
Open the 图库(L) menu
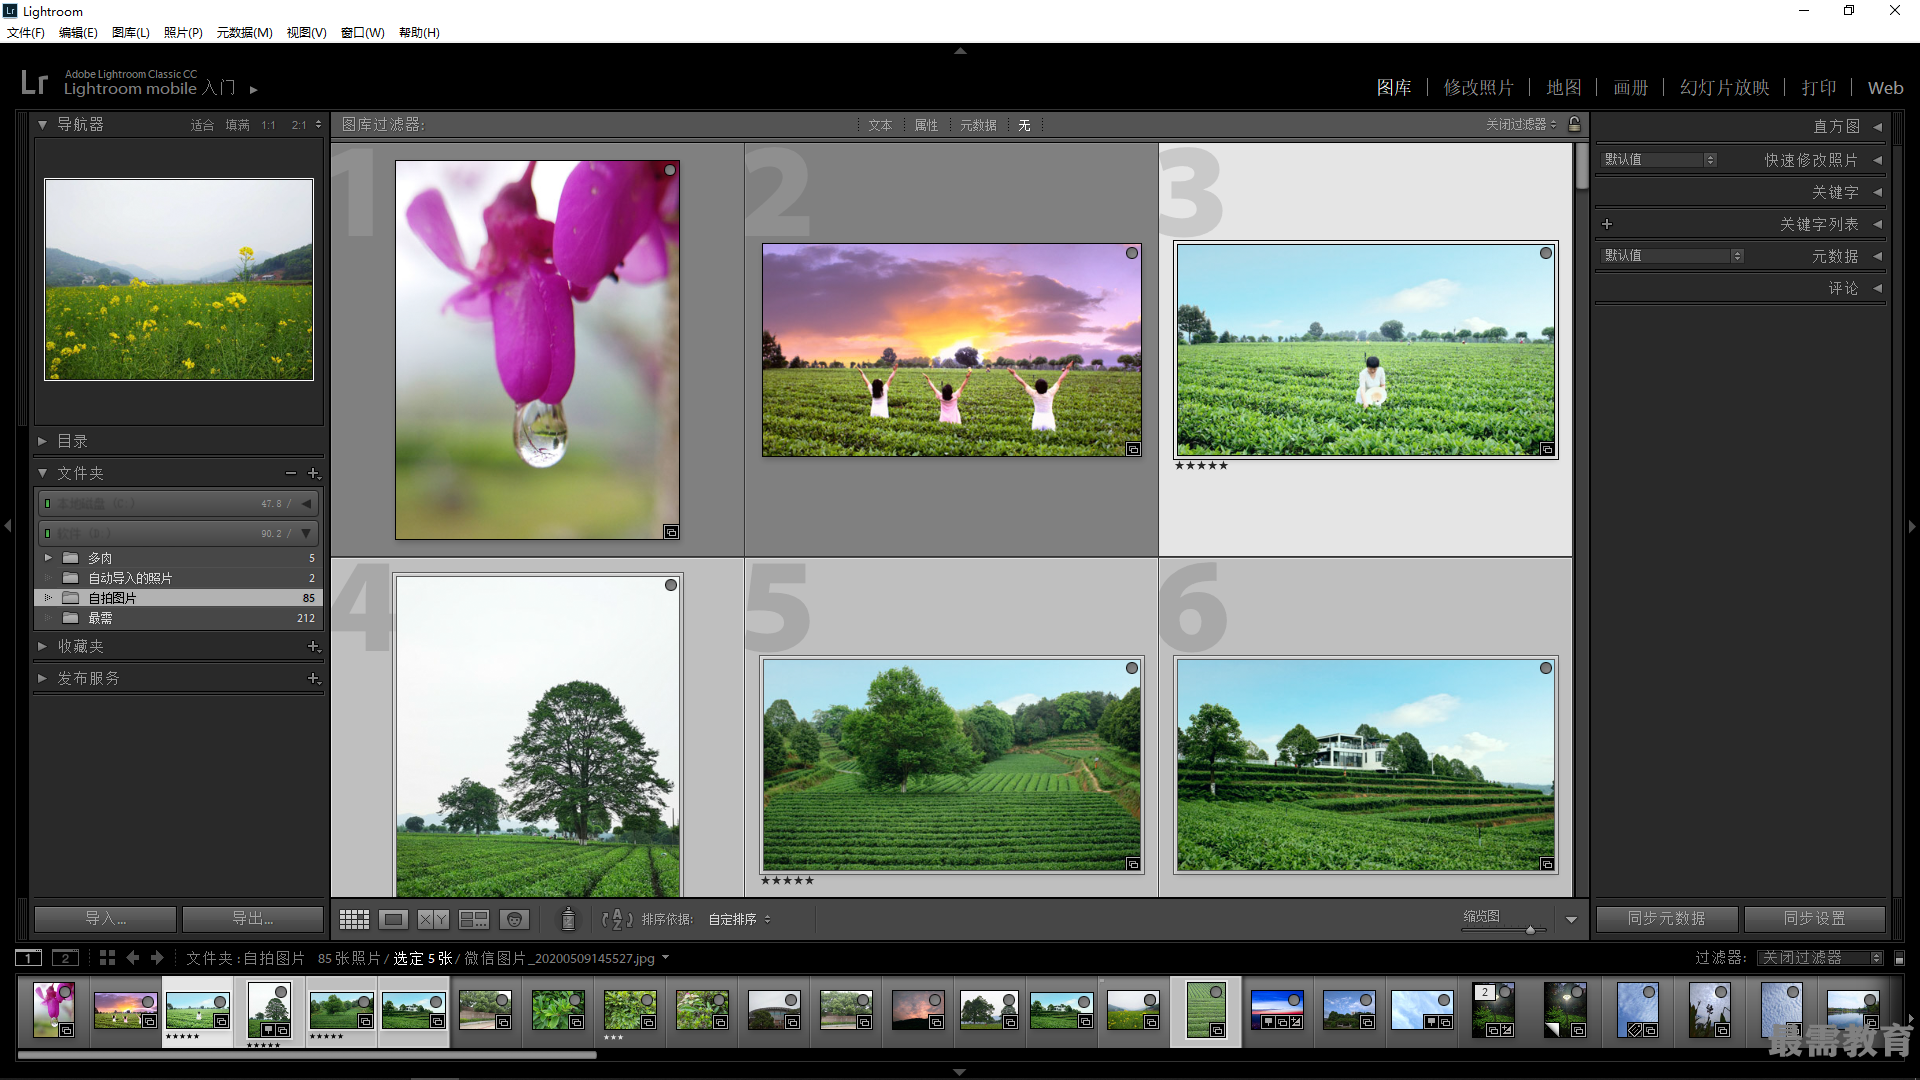click(x=131, y=32)
